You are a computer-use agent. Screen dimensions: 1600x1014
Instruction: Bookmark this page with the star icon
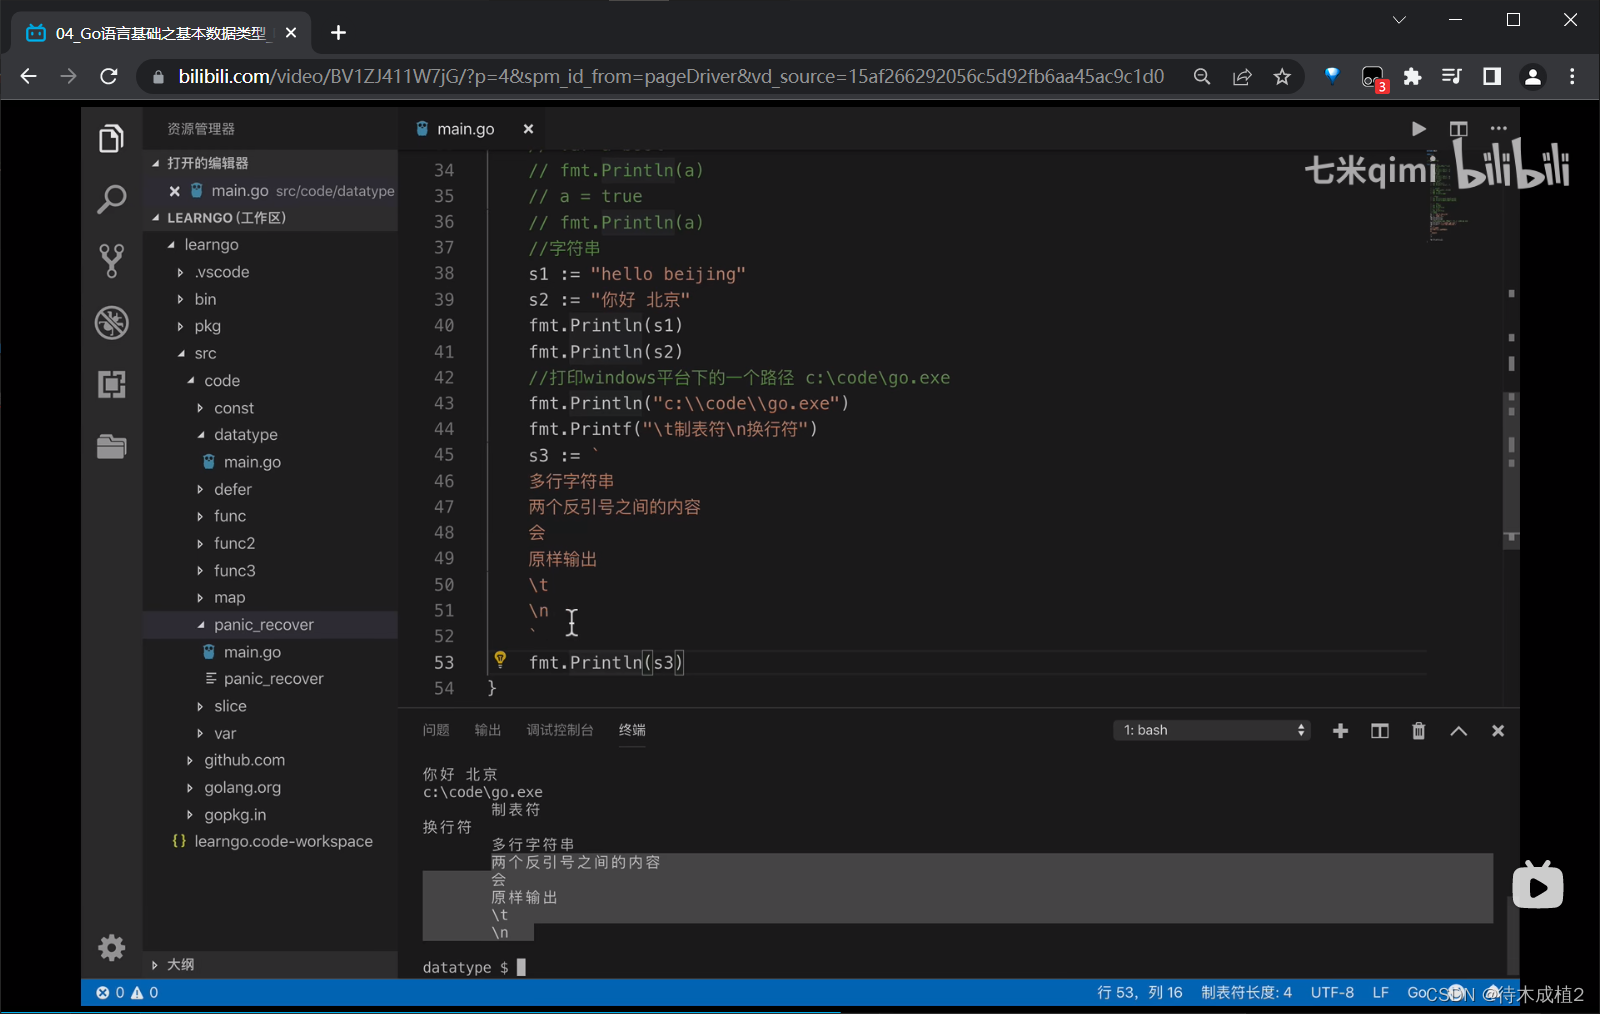1282,77
